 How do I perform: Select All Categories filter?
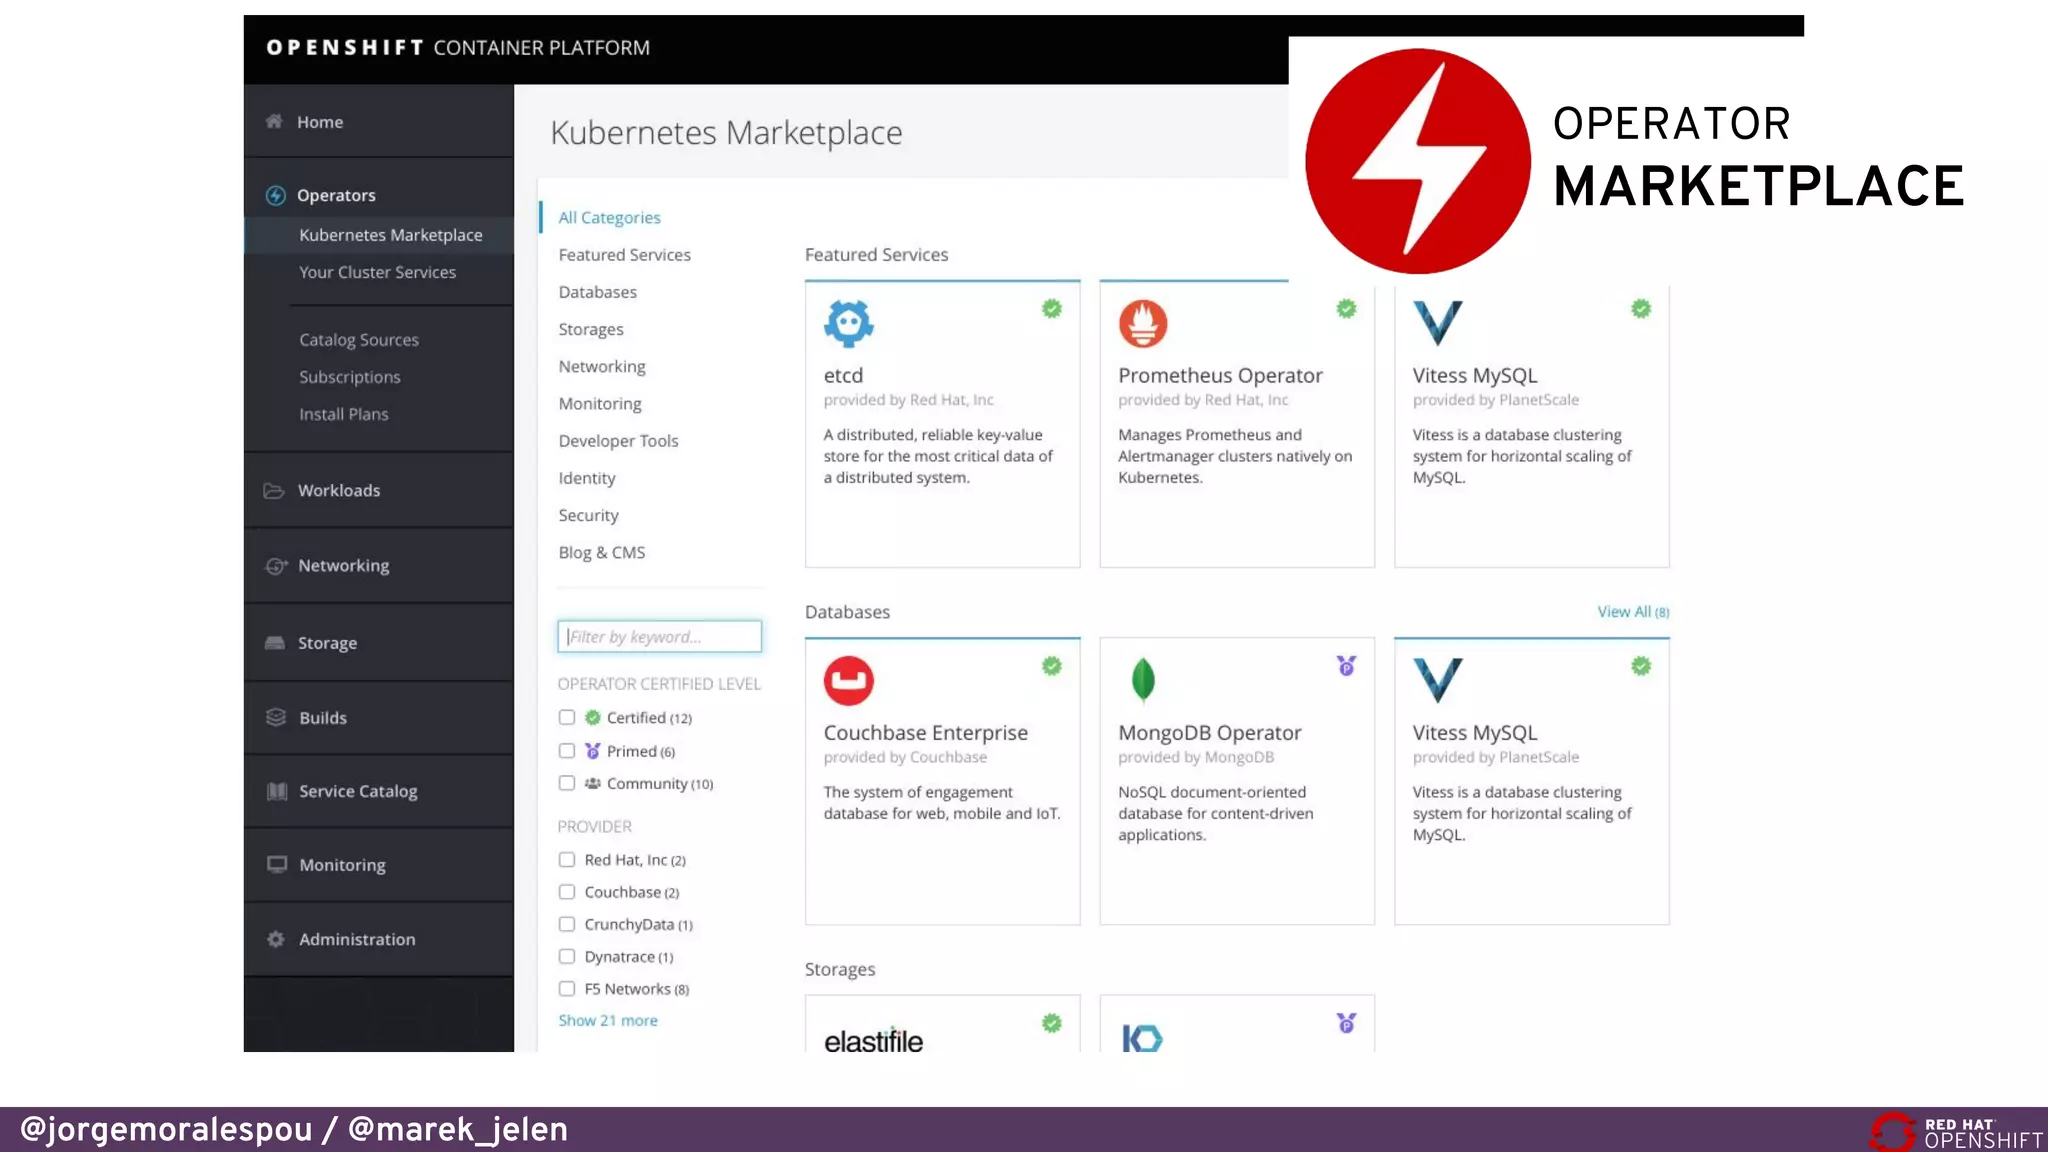[x=609, y=217]
